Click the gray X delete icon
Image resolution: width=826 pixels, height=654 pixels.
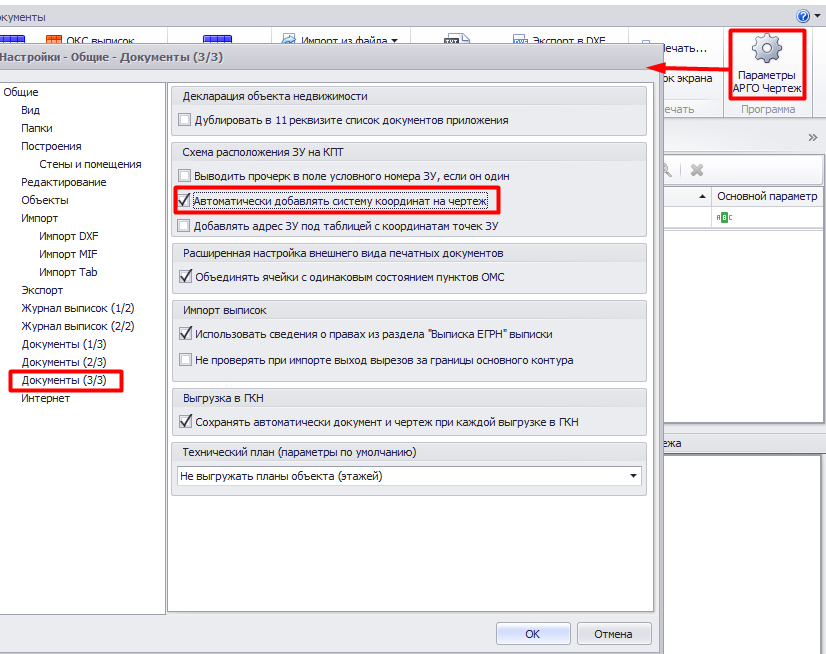(x=697, y=171)
